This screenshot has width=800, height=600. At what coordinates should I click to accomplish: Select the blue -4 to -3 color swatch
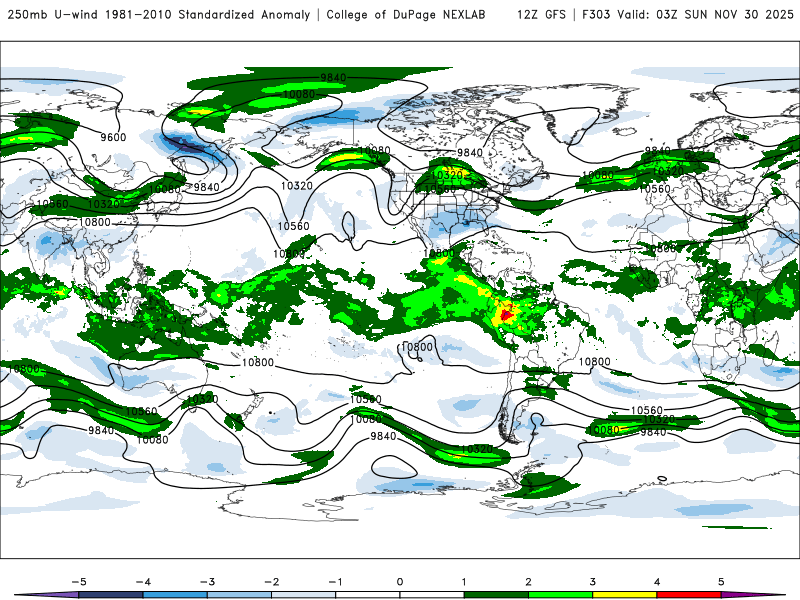[x=175, y=595]
